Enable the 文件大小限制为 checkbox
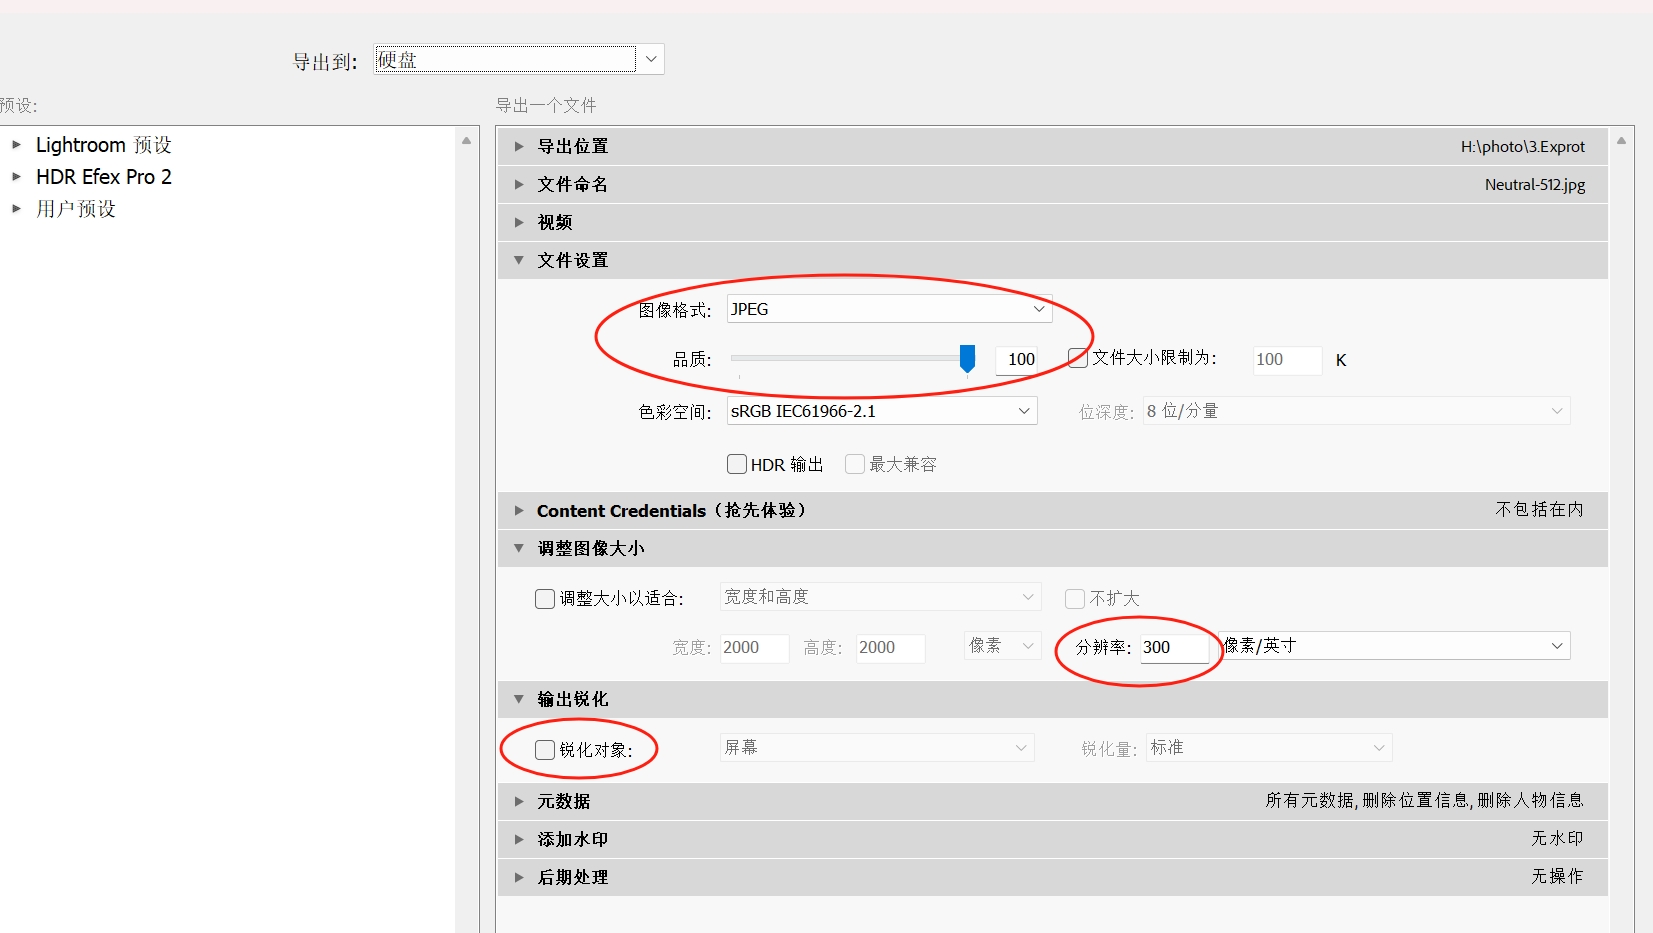This screenshot has width=1653, height=933. point(1078,358)
